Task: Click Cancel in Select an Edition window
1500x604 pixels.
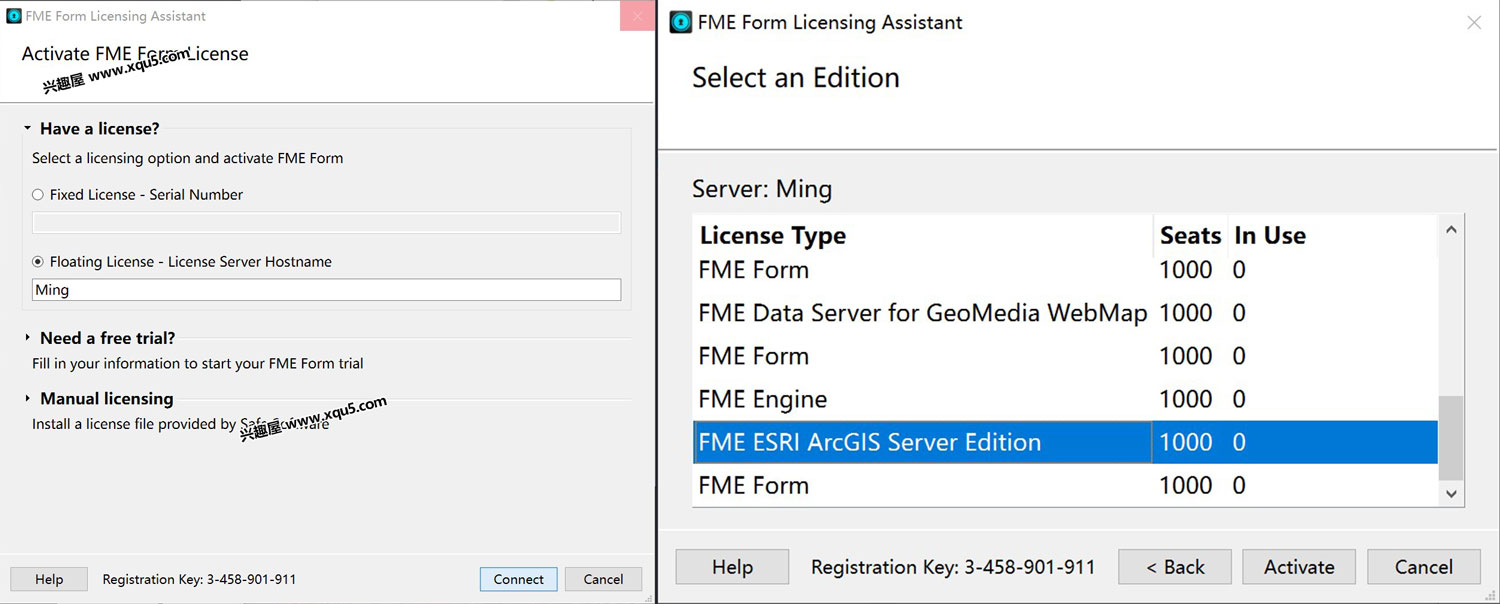Action: 1424,567
